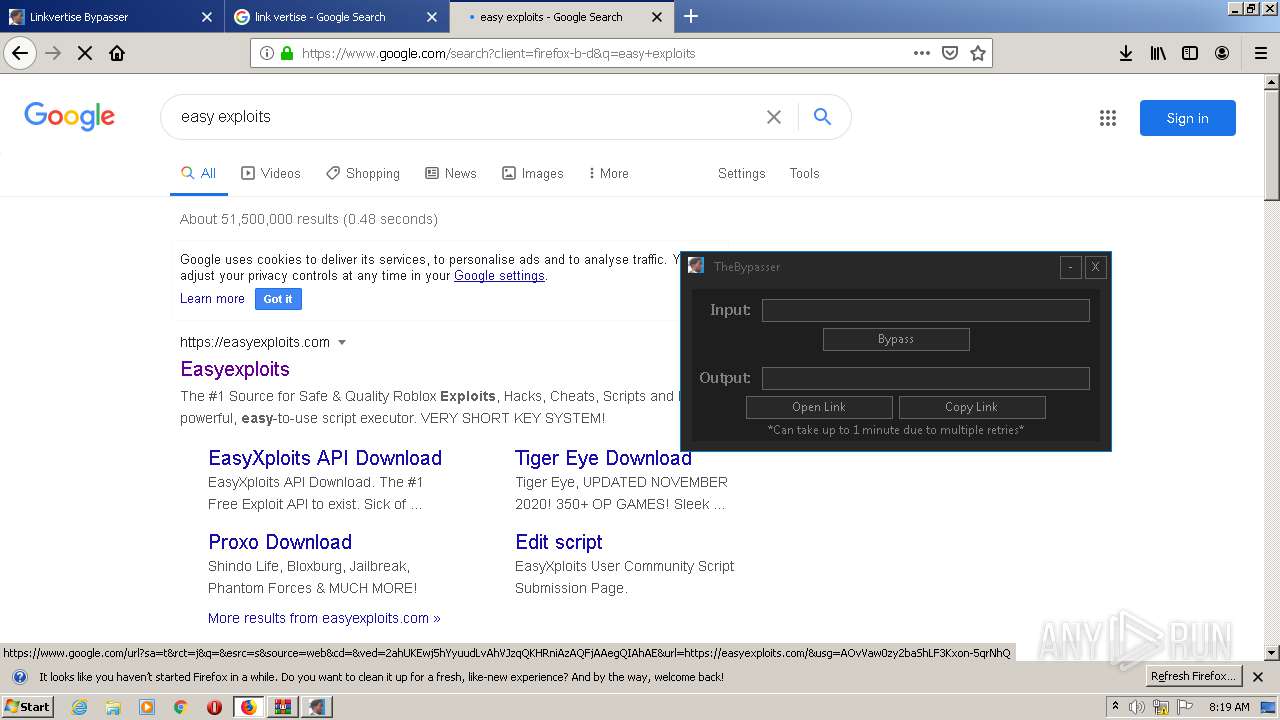
Task: Dismiss the Firefox refresh notification bar
Action: (x=1258, y=677)
